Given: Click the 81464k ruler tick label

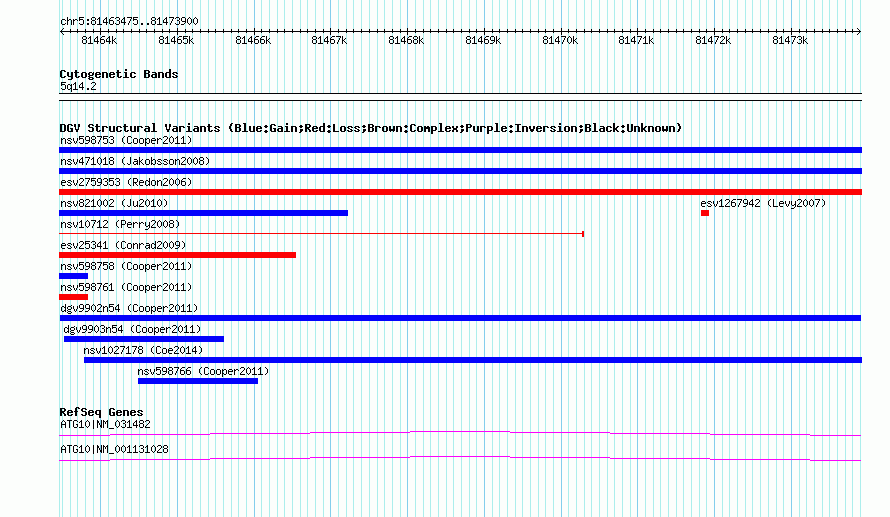Looking at the screenshot, I should [99, 40].
